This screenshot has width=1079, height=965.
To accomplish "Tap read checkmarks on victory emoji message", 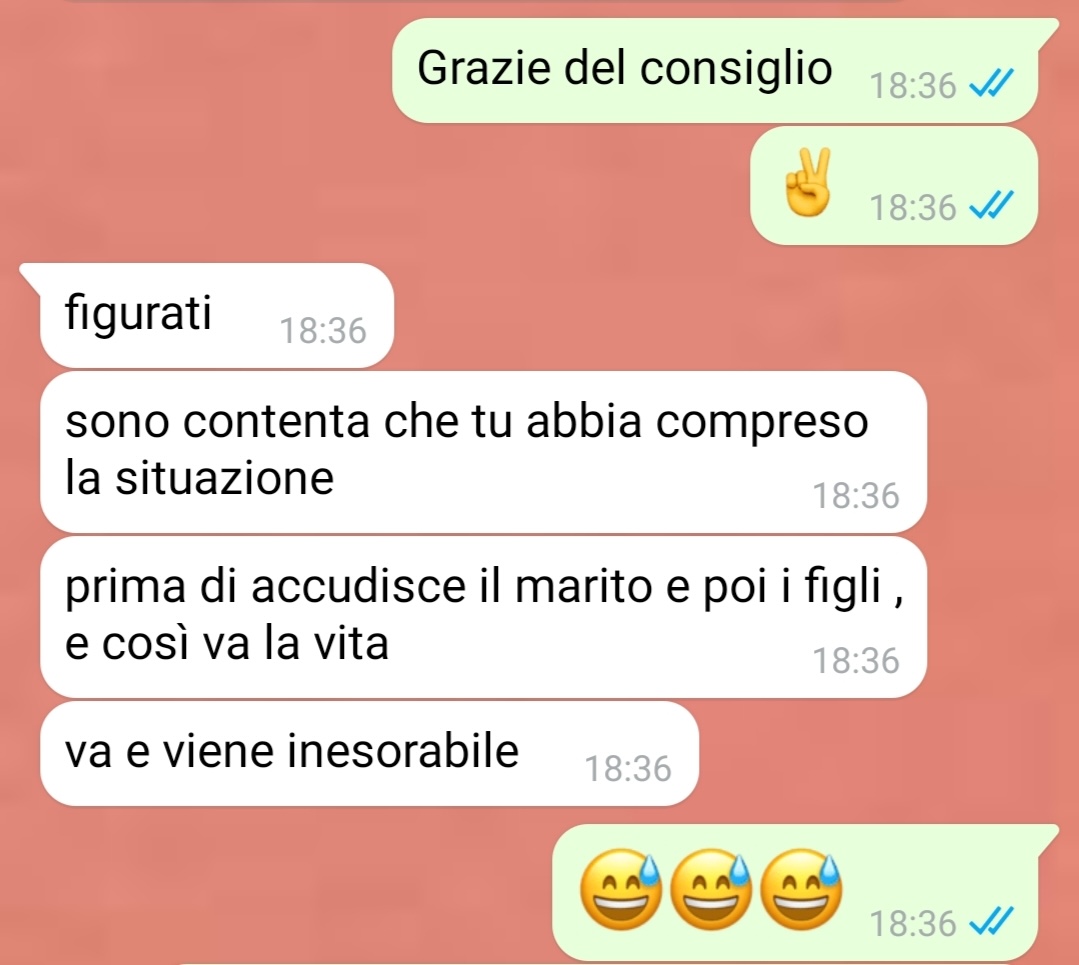I will click(991, 206).
